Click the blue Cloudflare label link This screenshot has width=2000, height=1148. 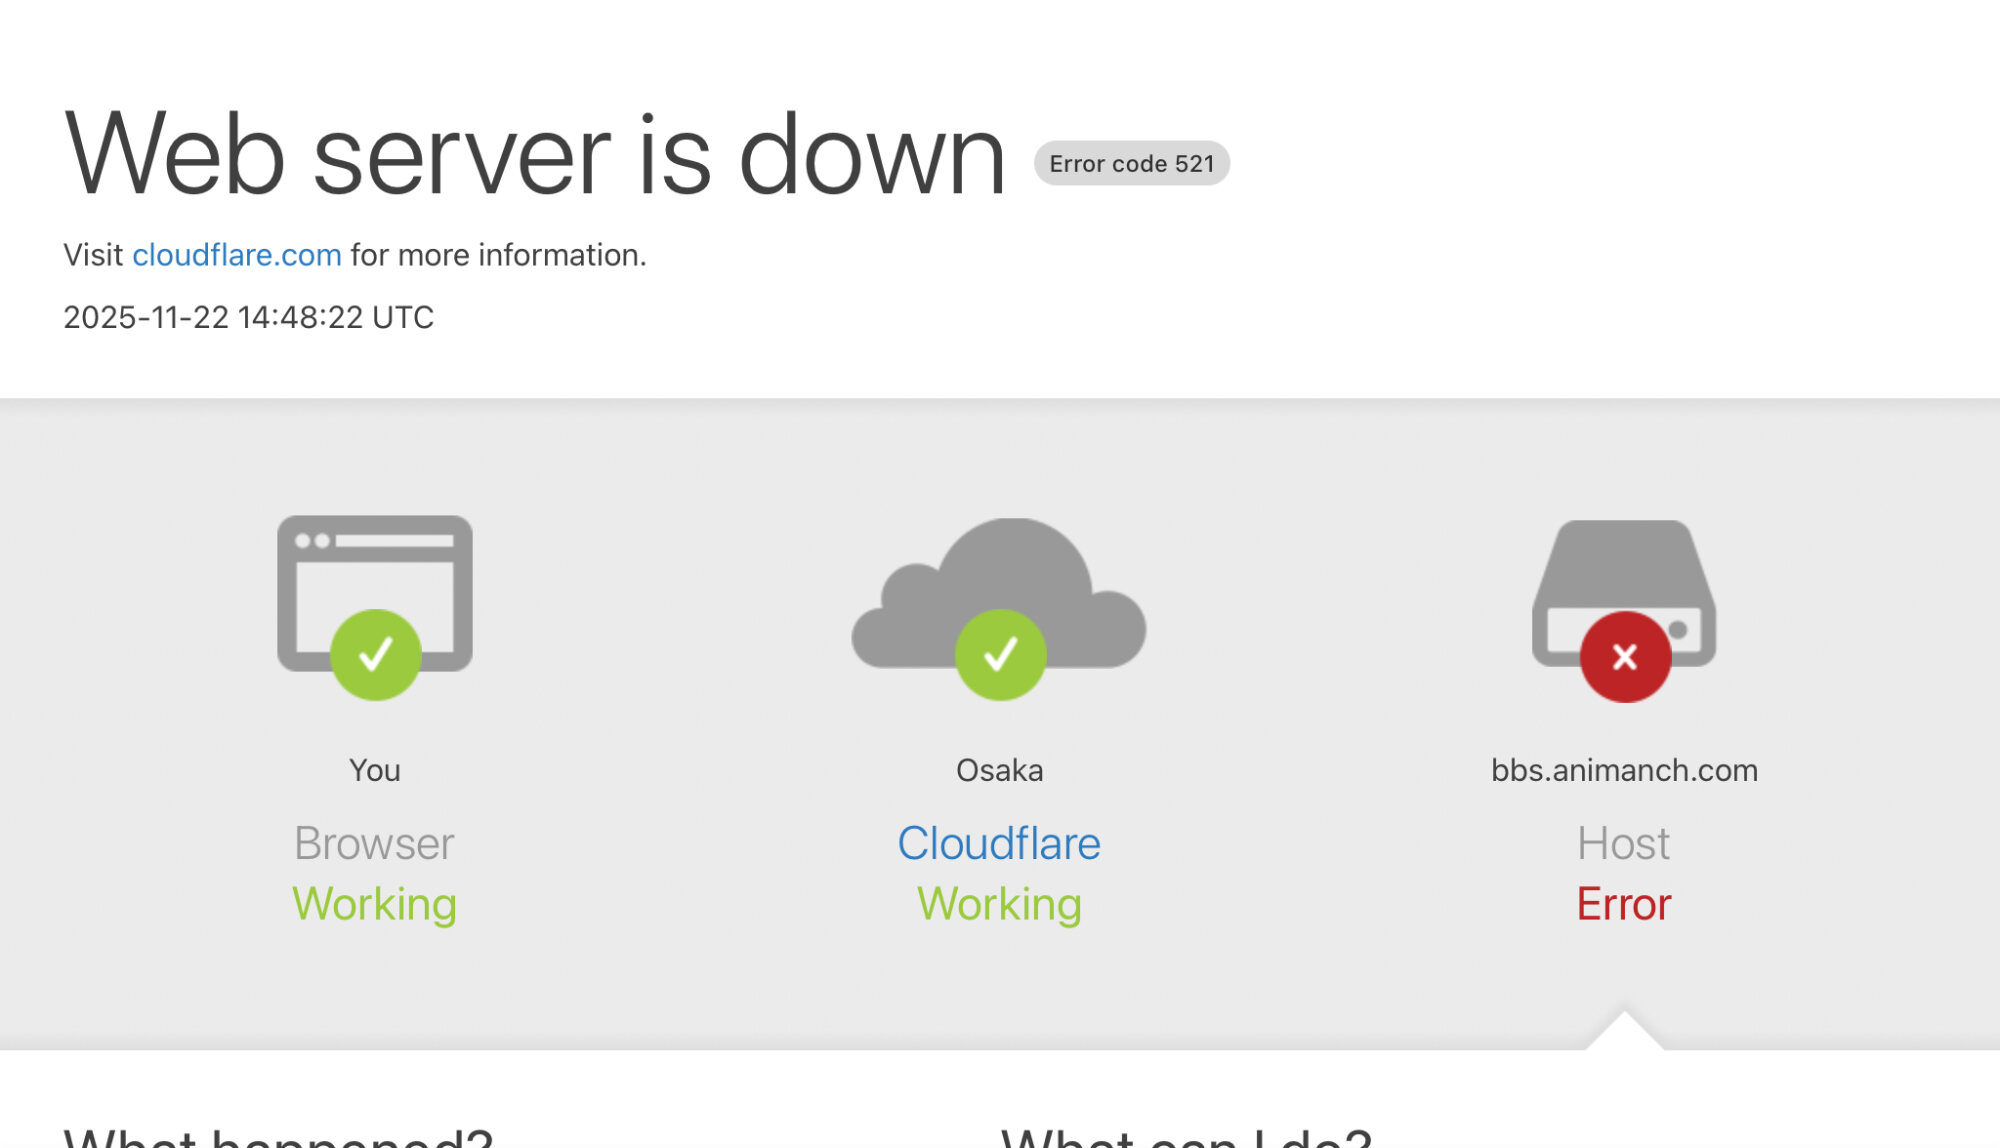(x=998, y=843)
